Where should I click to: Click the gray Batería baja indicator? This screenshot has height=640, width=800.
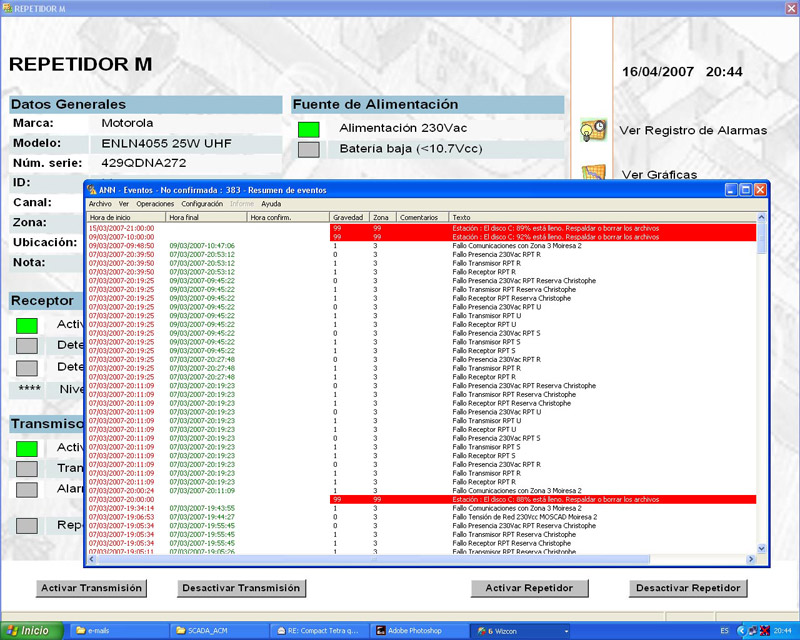pyautogui.click(x=308, y=150)
